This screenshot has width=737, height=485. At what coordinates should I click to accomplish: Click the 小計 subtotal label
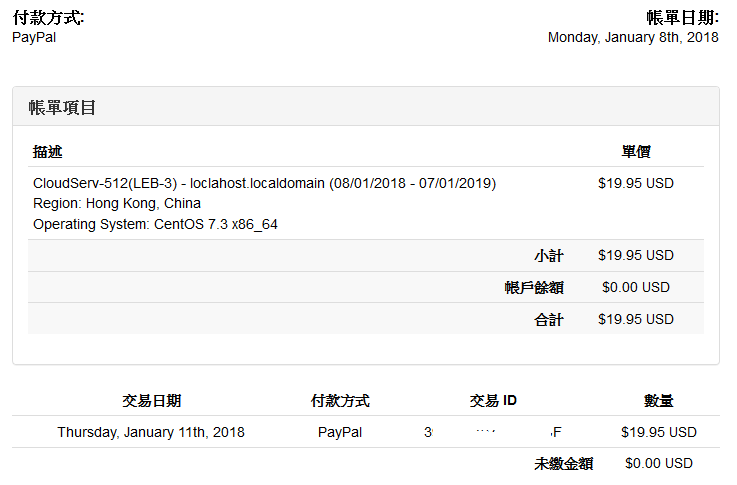click(549, 256)
